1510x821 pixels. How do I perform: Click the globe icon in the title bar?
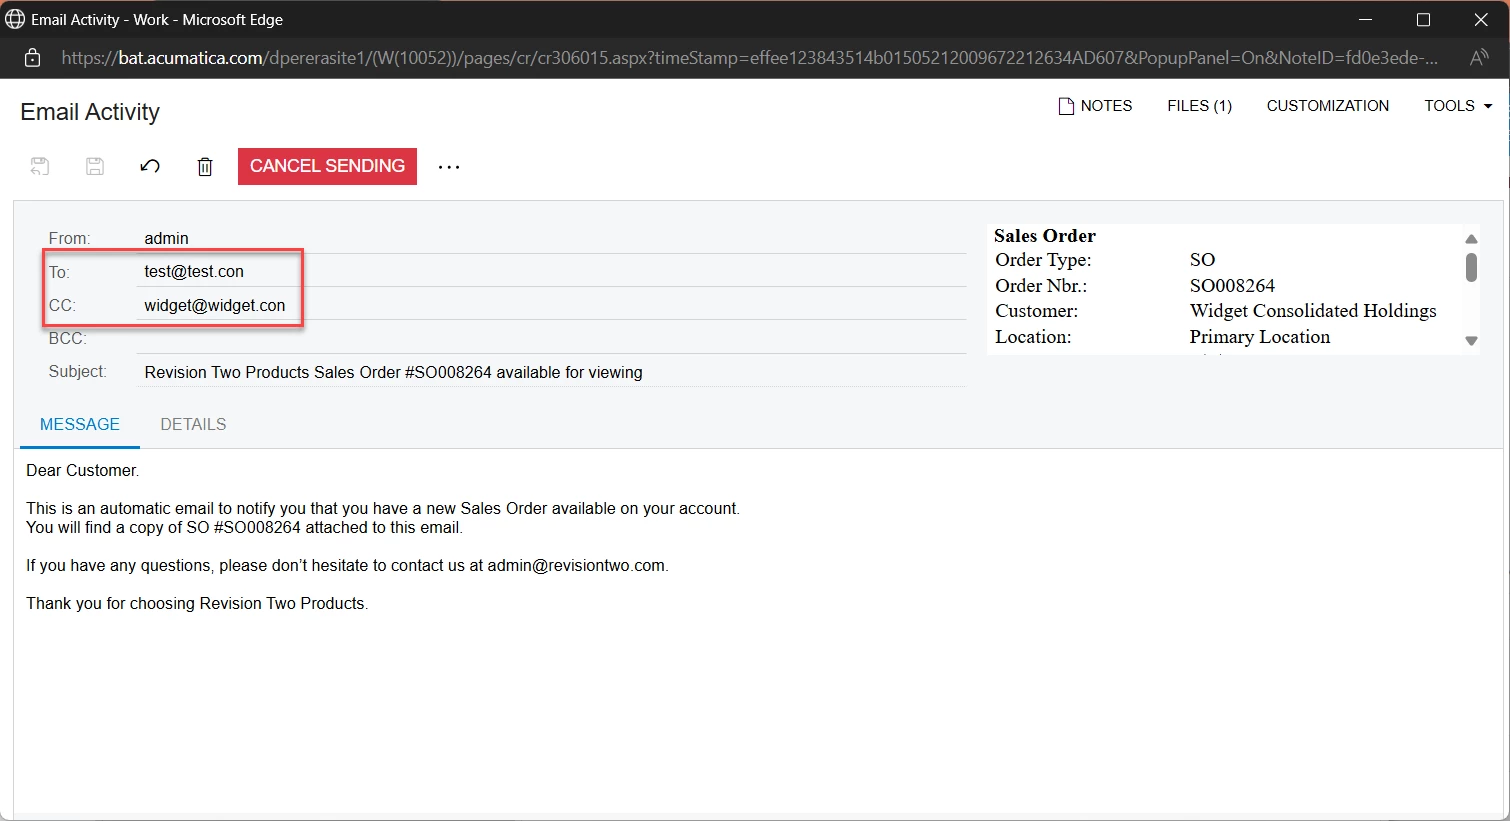coord(15,19)
